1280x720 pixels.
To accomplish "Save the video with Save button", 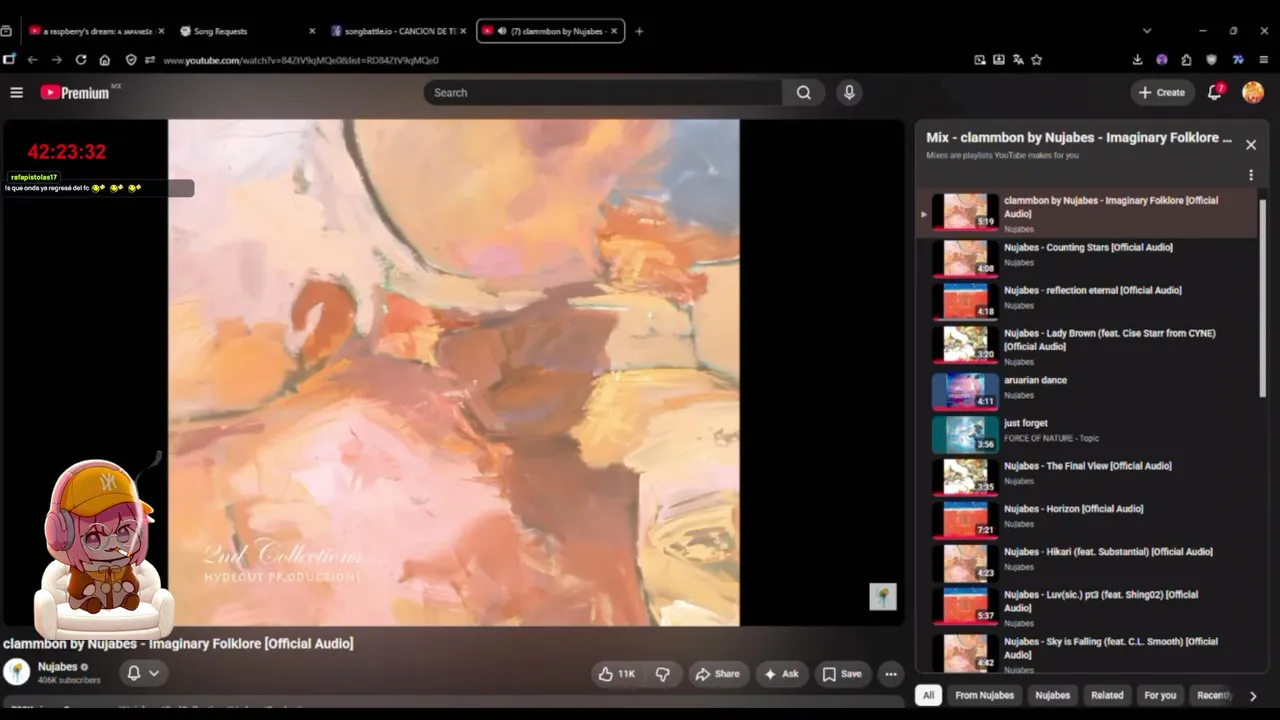I will [842, 674].
